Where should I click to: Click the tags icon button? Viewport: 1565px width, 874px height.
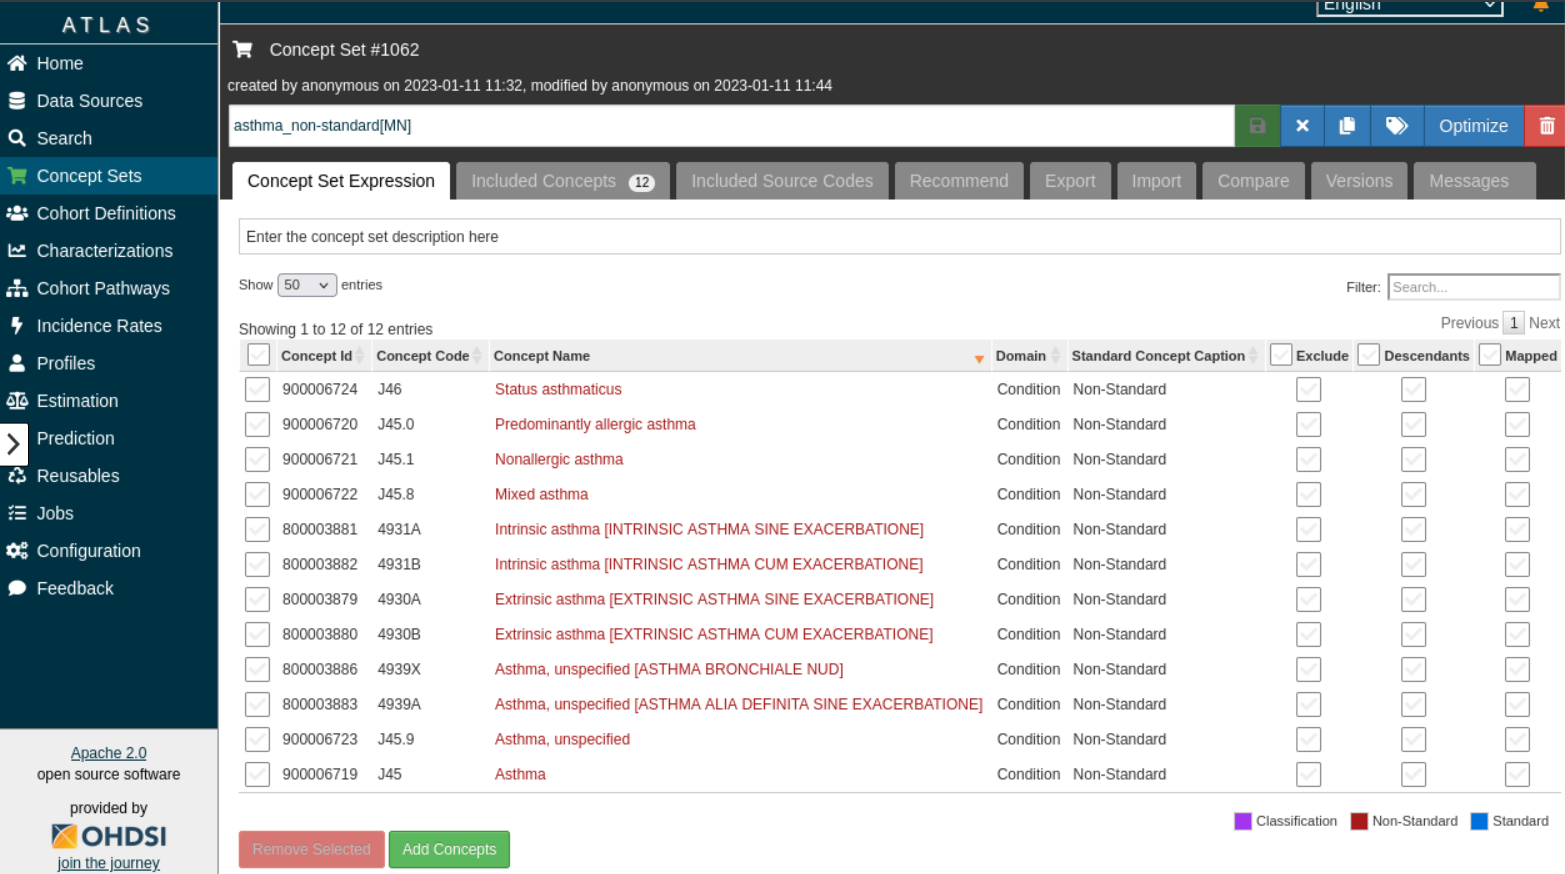[x=1396, y=126]
